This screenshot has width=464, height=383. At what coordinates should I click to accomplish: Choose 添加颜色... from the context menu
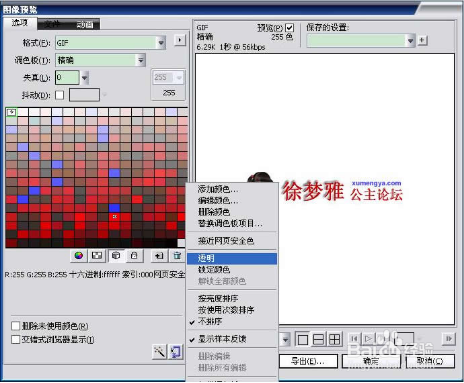point(232,189)
